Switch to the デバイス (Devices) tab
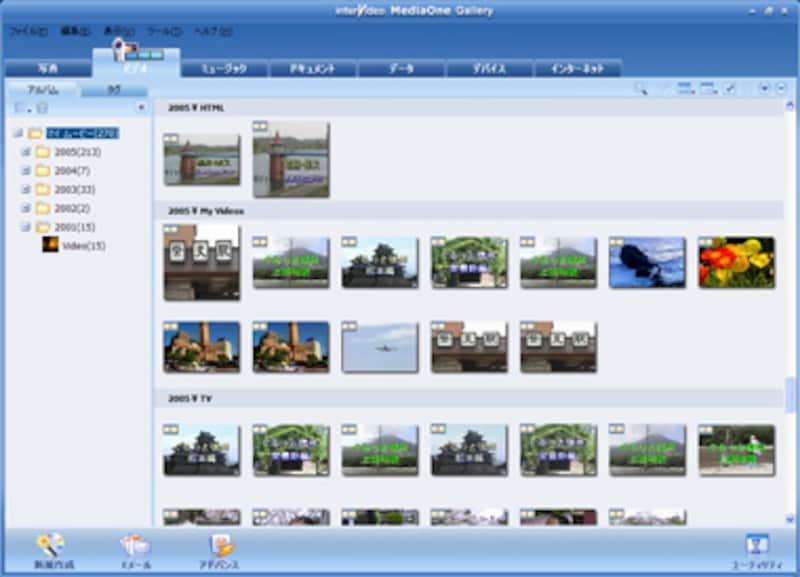Screen dimensions: 800x577 [489, 68]
